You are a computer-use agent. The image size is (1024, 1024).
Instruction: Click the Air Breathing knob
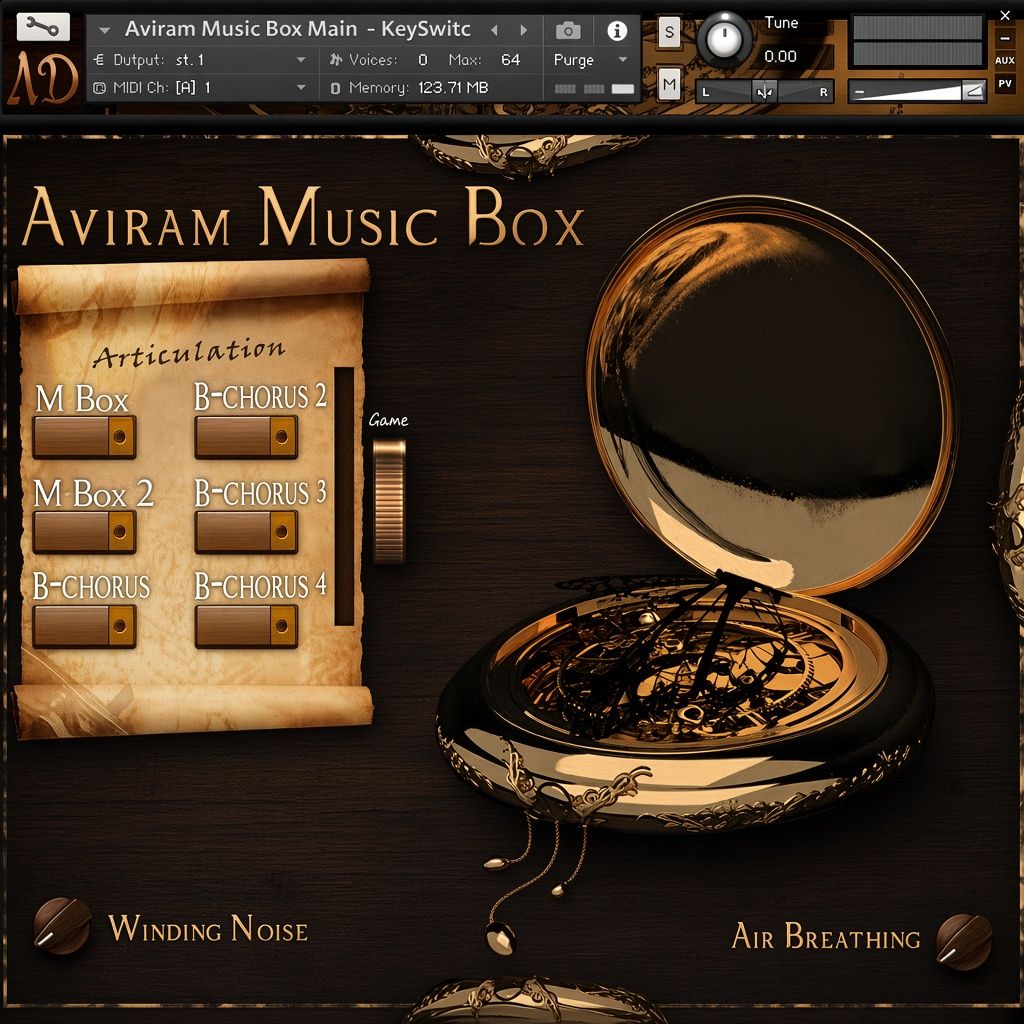[x=965, y=942]
